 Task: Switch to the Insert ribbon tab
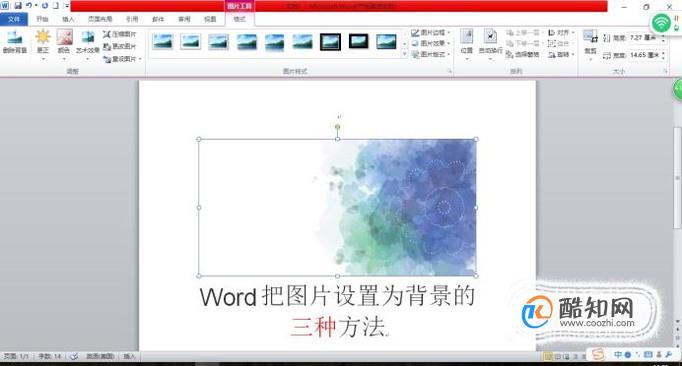[x=68, y=19]
